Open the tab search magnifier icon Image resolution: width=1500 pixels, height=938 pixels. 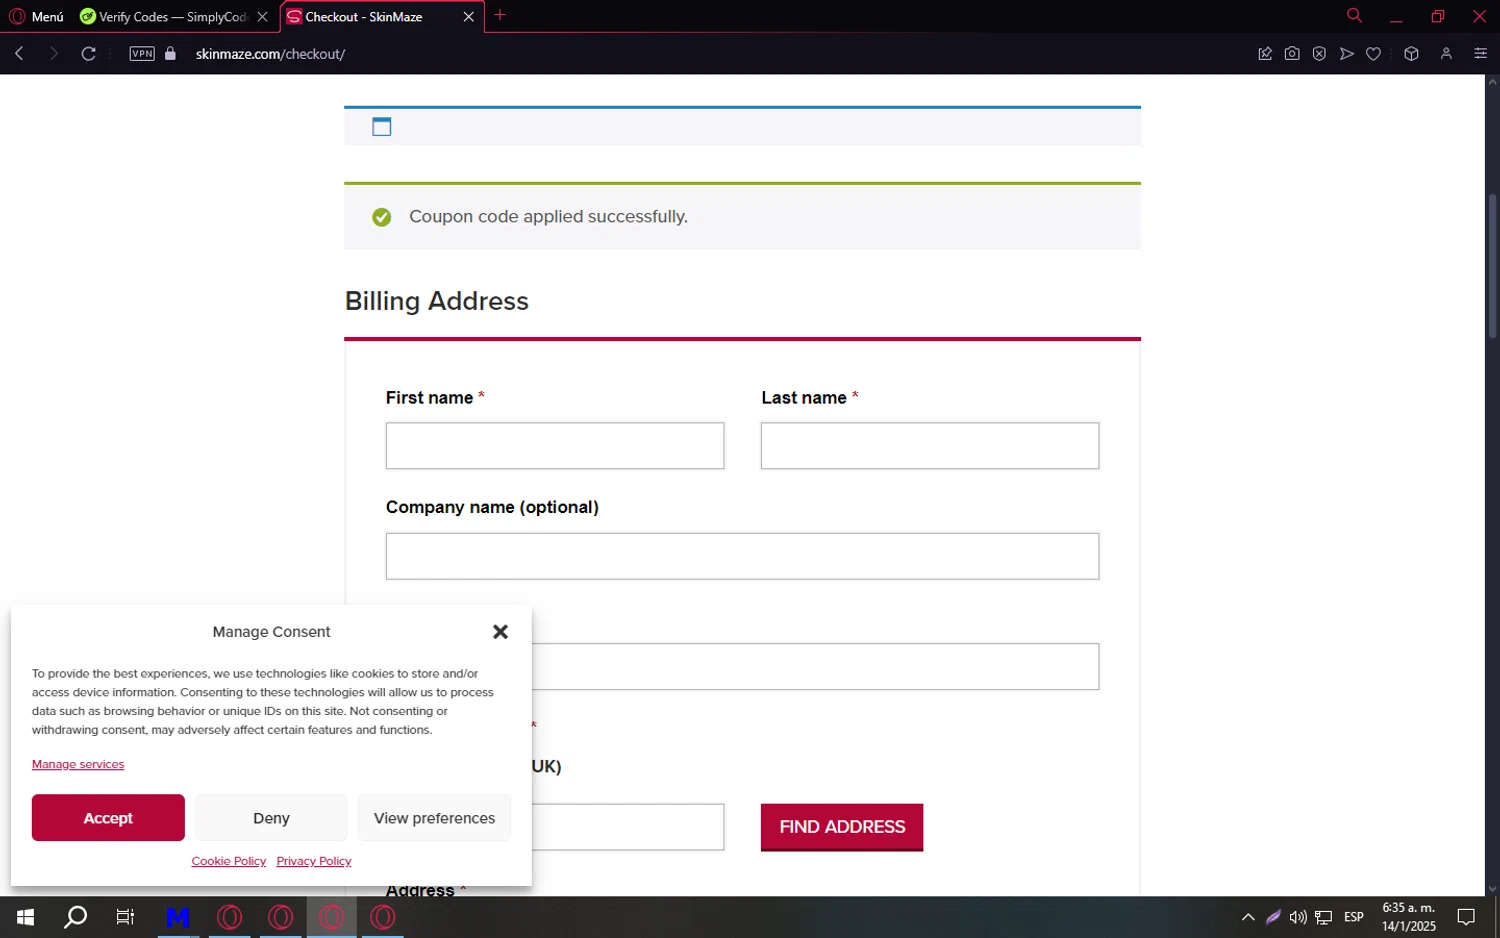click(1354, 15)
